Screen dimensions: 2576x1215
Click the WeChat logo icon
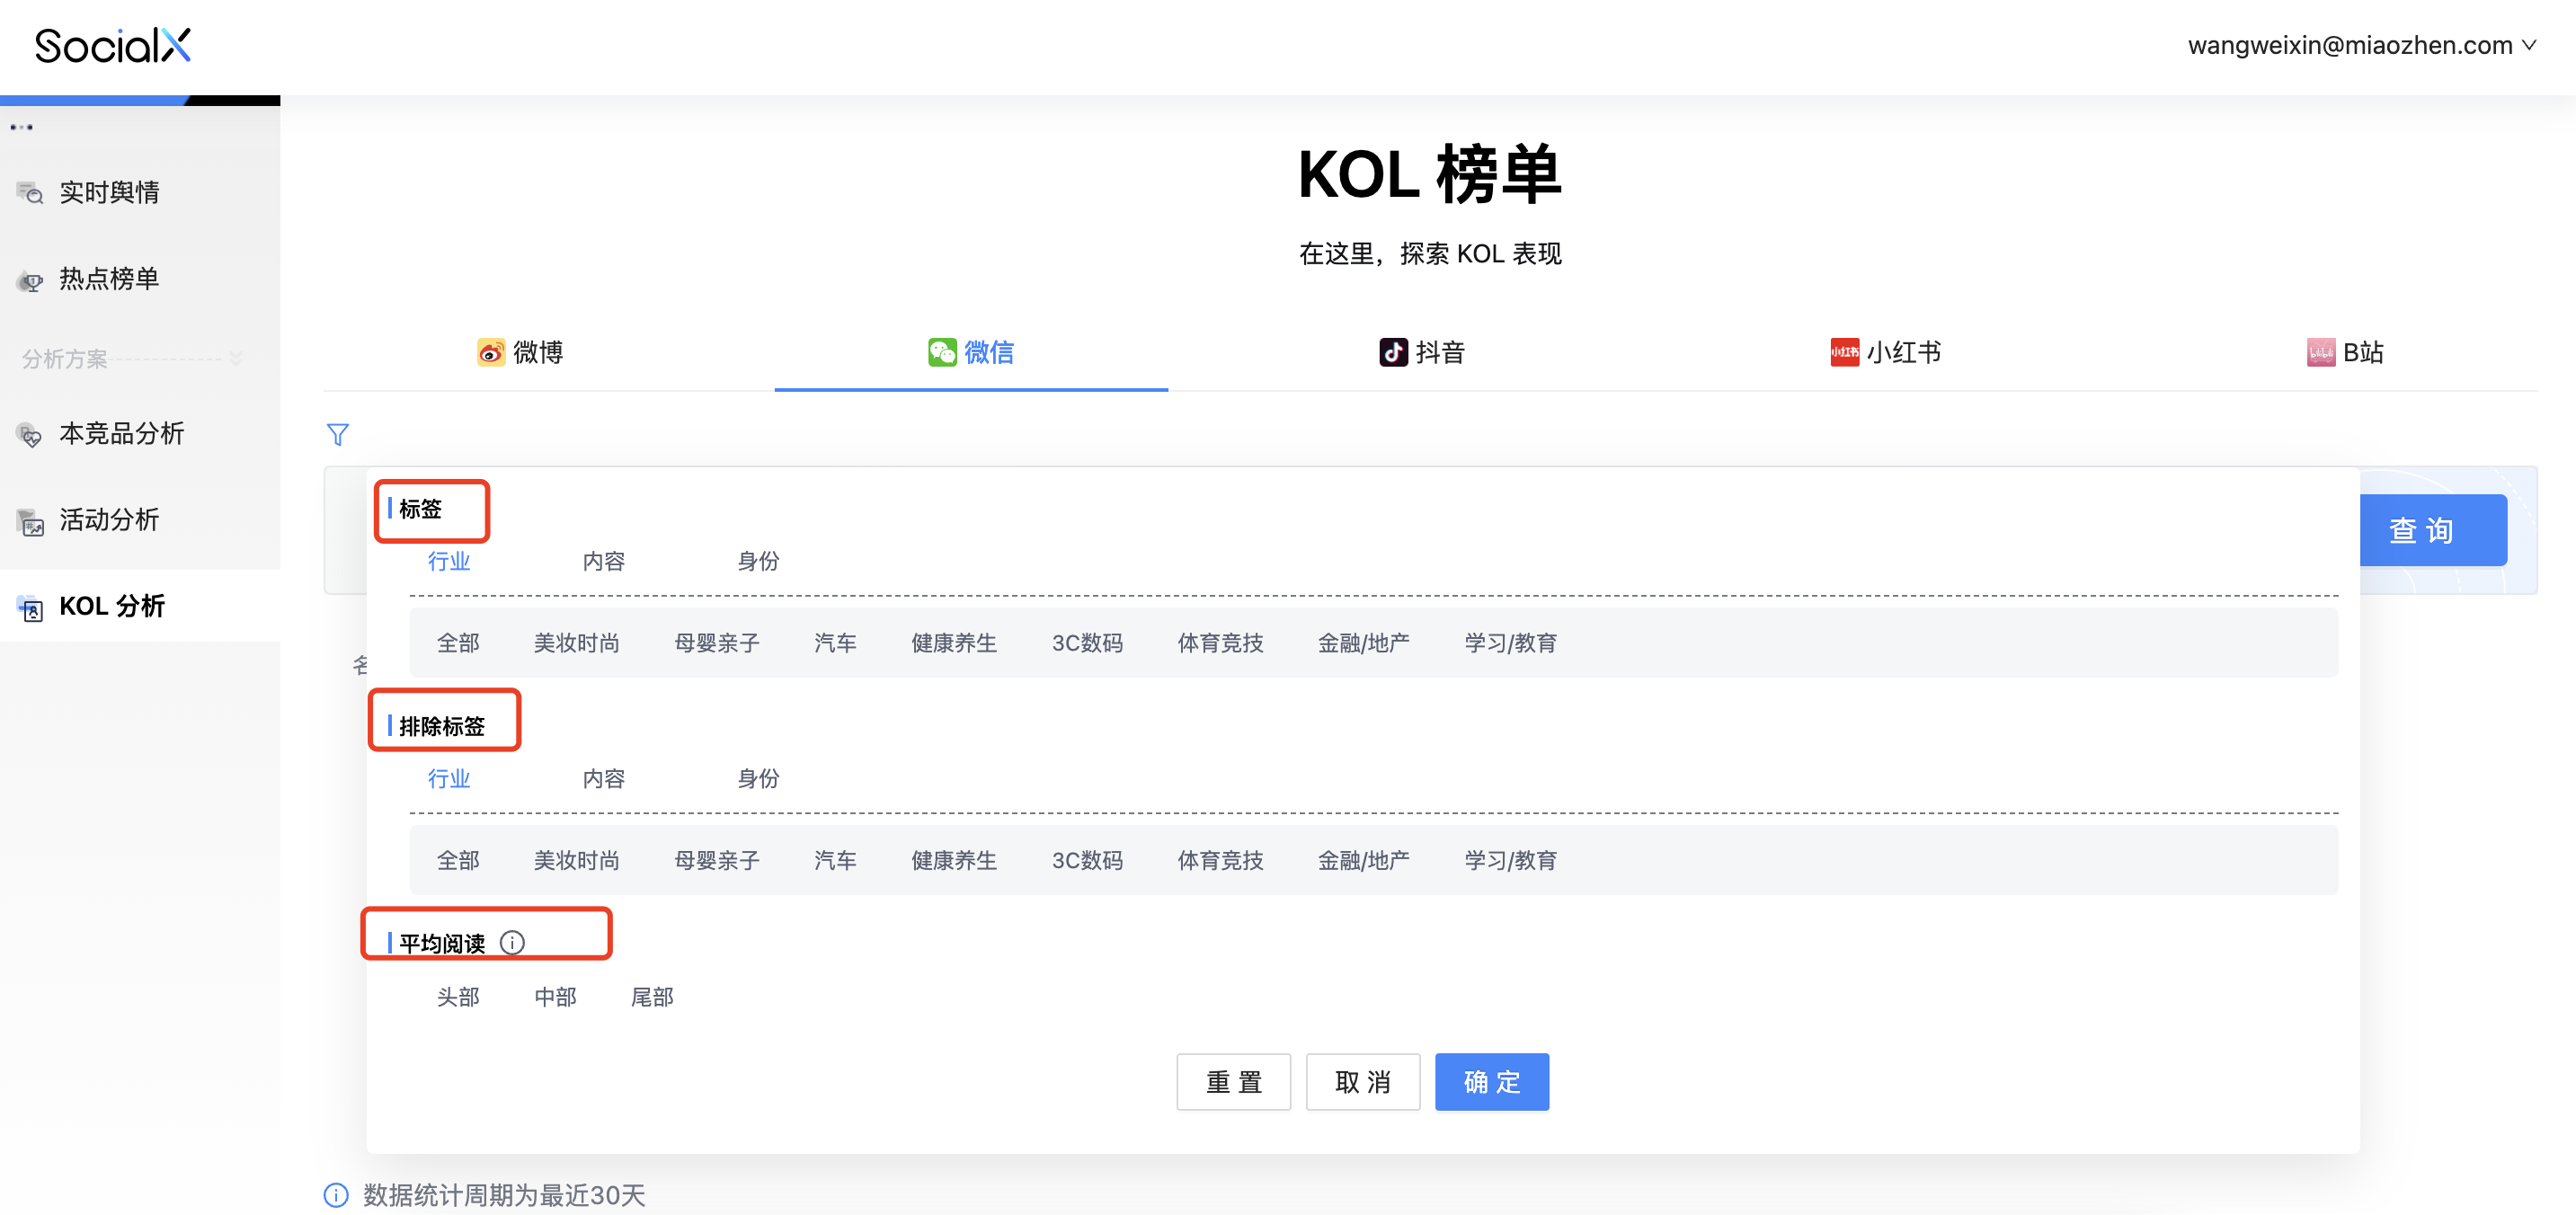click(942, 352)
